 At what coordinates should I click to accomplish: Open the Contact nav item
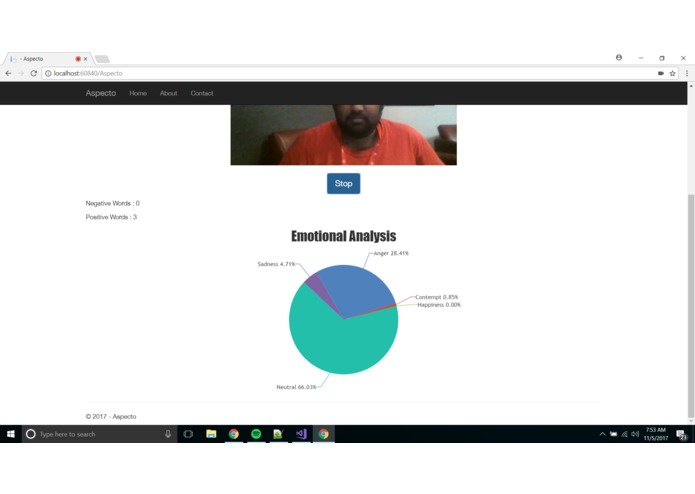(x=202, y=93)
